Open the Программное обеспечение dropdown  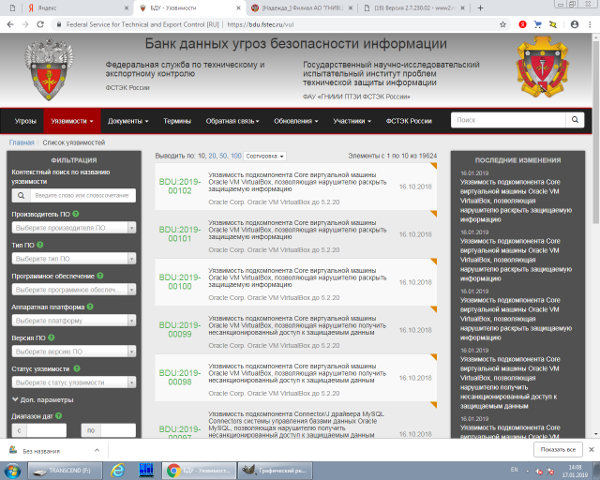[x=74, y=289]
